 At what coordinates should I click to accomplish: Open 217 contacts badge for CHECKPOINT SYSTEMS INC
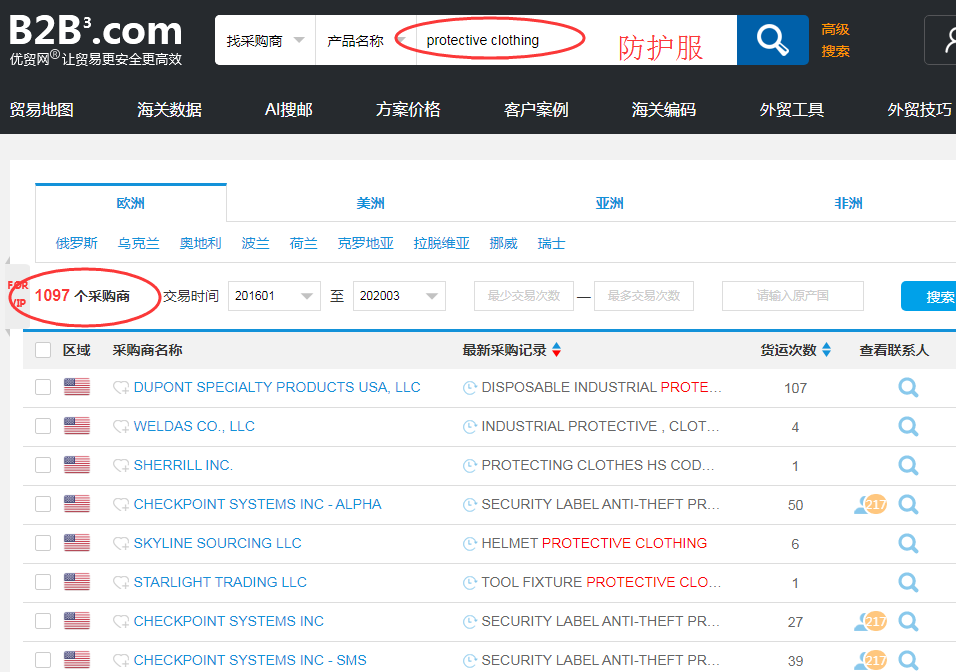[x=871, y=621]
